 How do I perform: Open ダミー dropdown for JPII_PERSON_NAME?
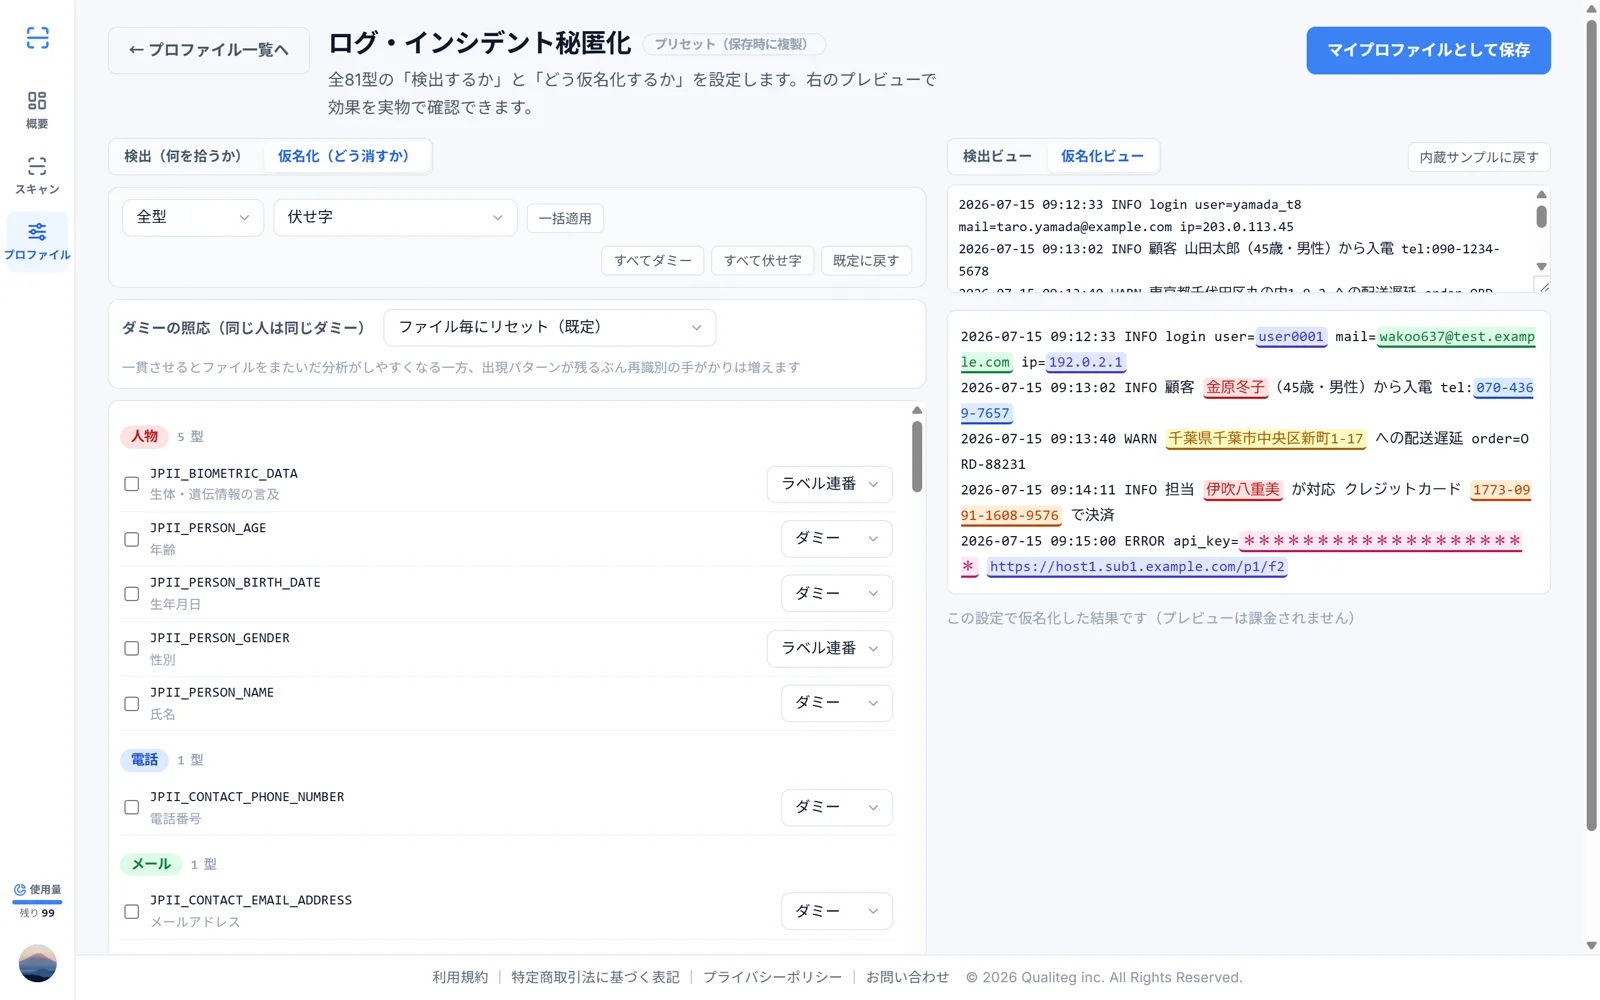[x=837, y=703]
